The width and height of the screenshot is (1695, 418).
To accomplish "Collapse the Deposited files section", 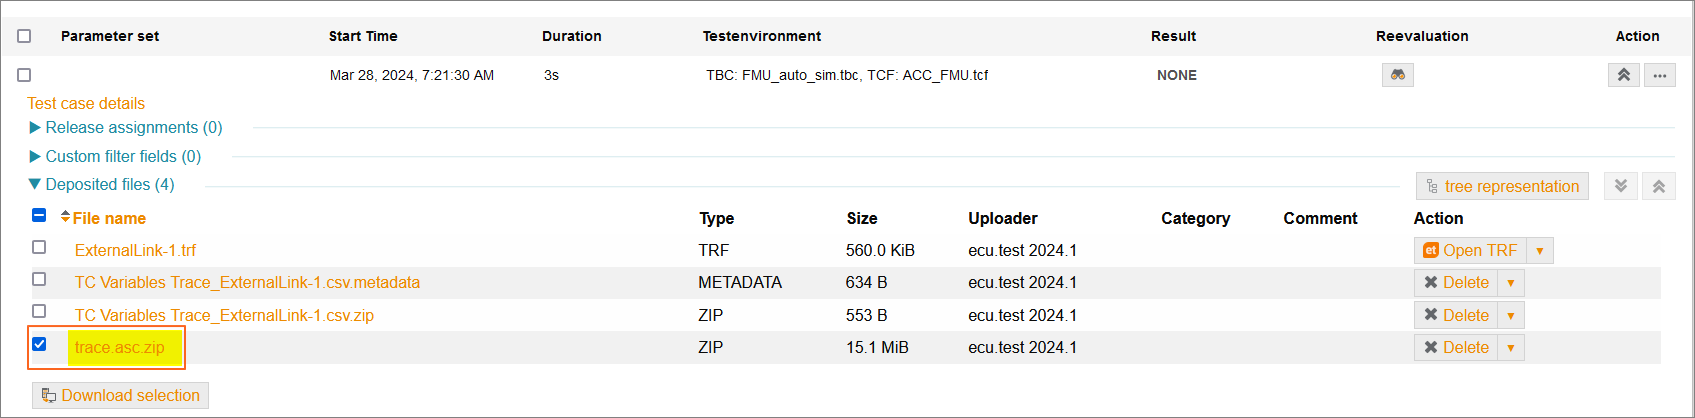I will 102,184.
